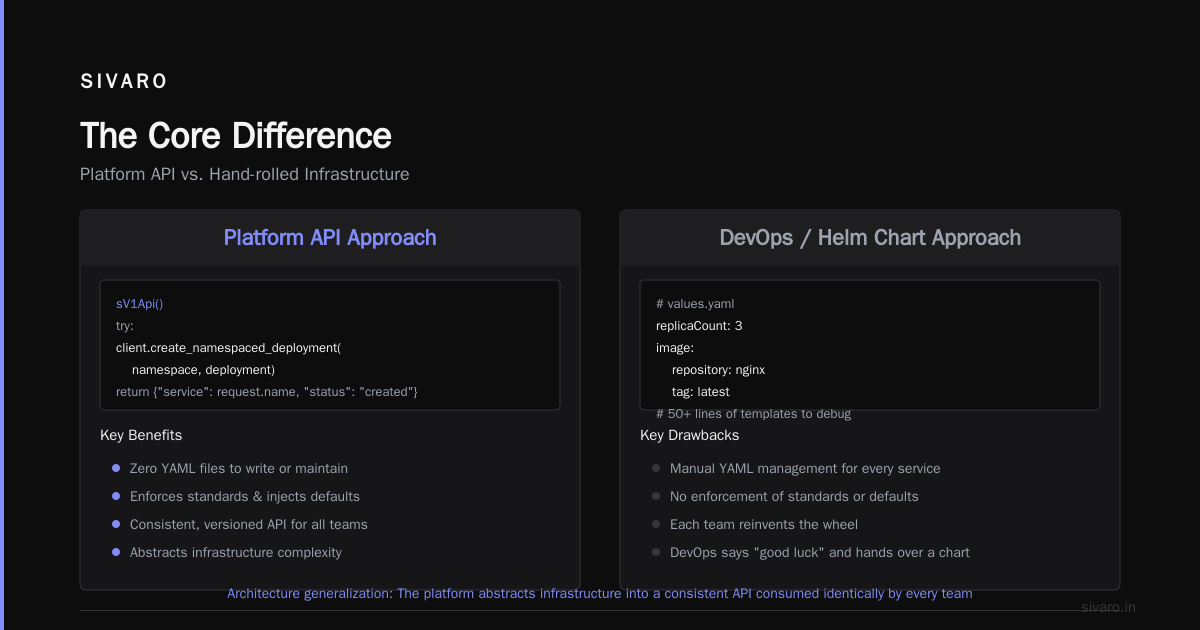Click "Each team reinvents the wheel" bullet
Viewport: 1200px width, 630px height.
[764, 524]
